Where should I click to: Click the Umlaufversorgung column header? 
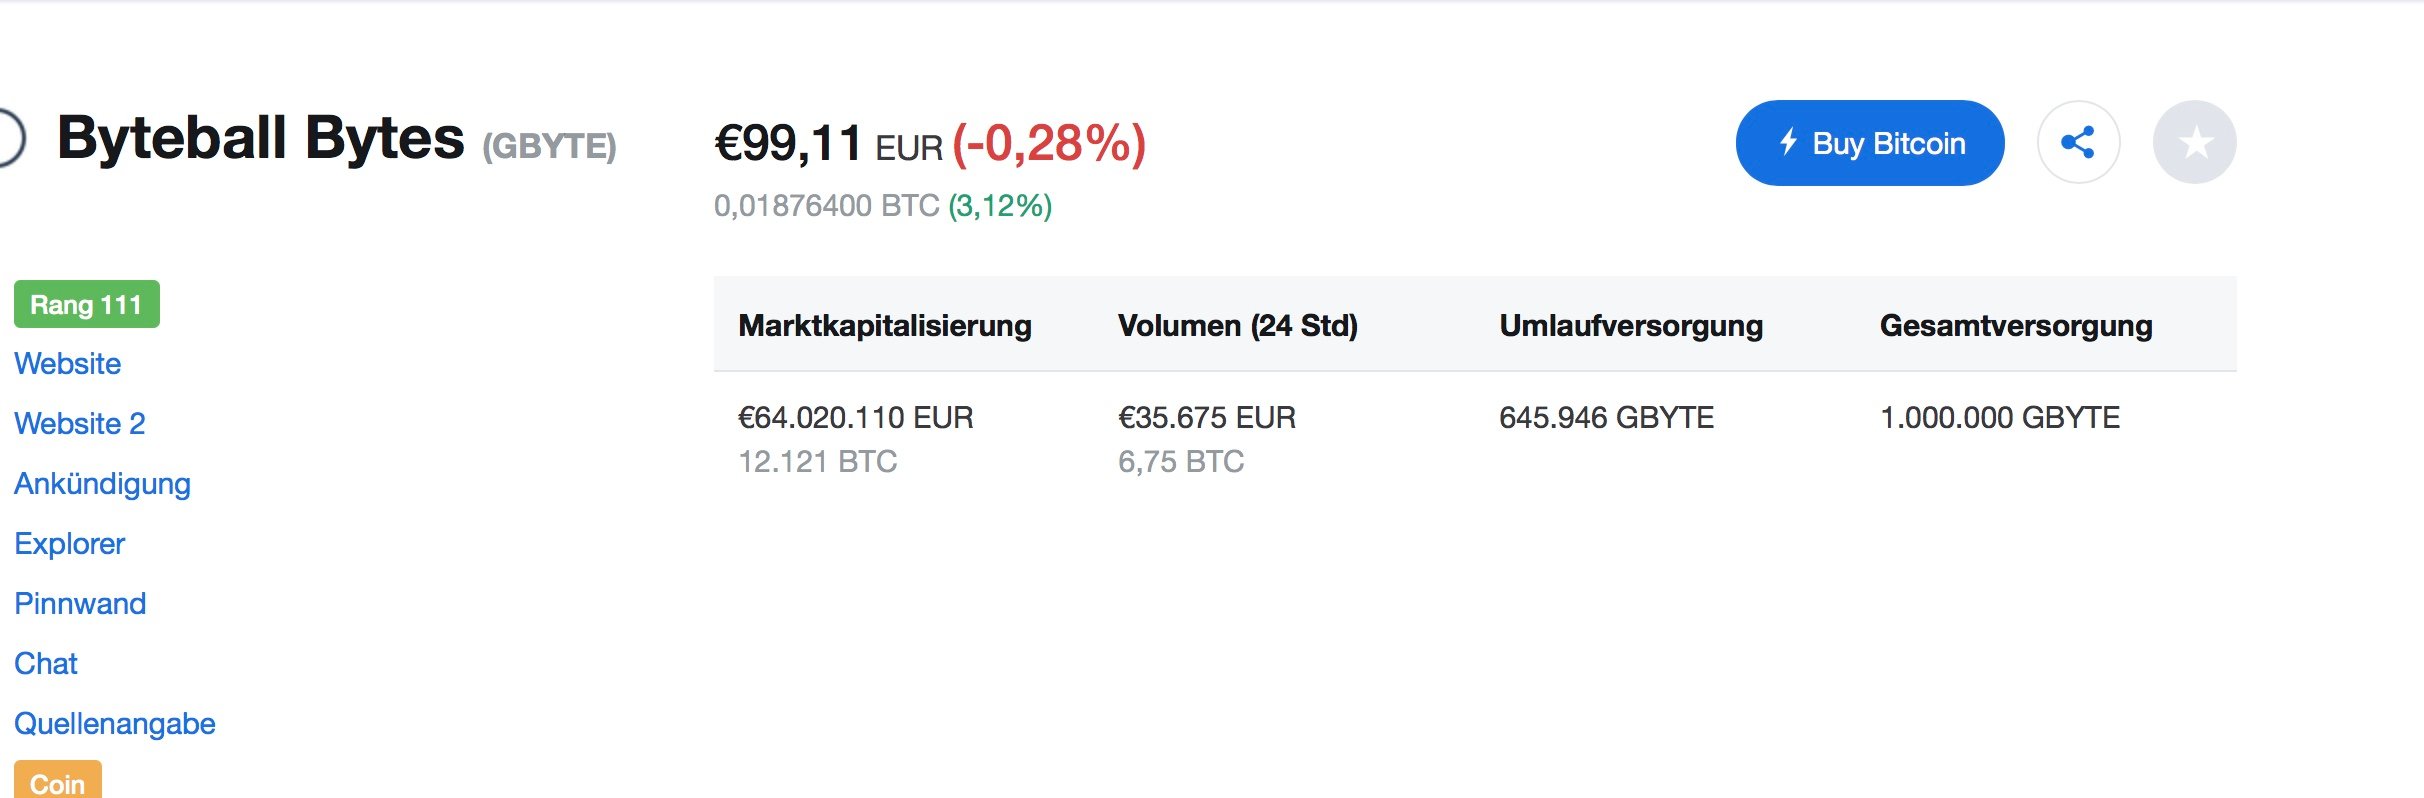coord(1630,326)
